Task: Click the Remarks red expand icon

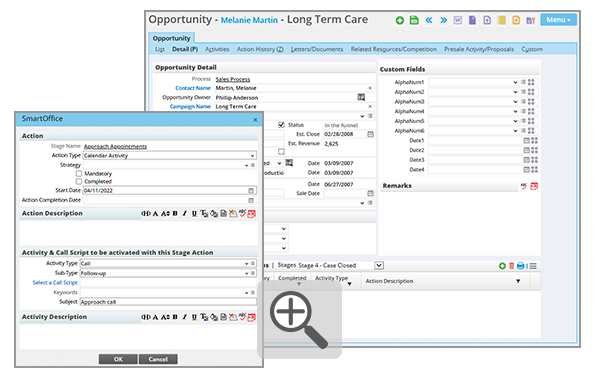Action: 534,186
